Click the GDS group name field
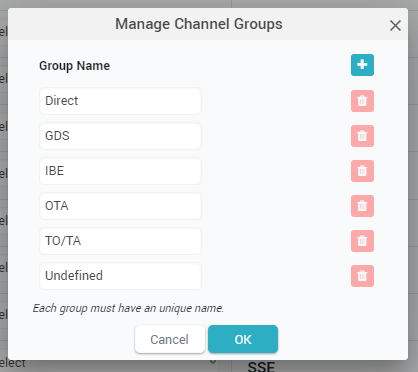Viewport: 418px width, 372px height. (120, 136)
